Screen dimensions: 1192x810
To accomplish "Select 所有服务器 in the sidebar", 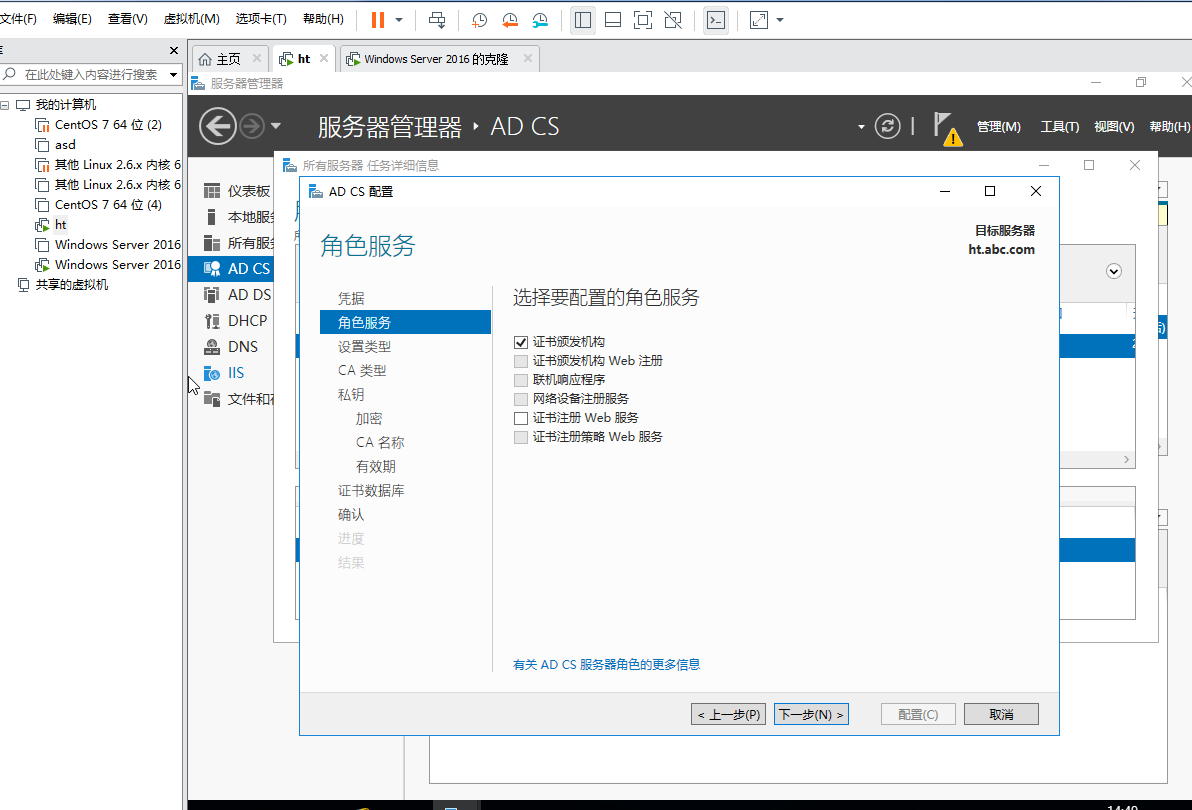I will coord(238,242).
